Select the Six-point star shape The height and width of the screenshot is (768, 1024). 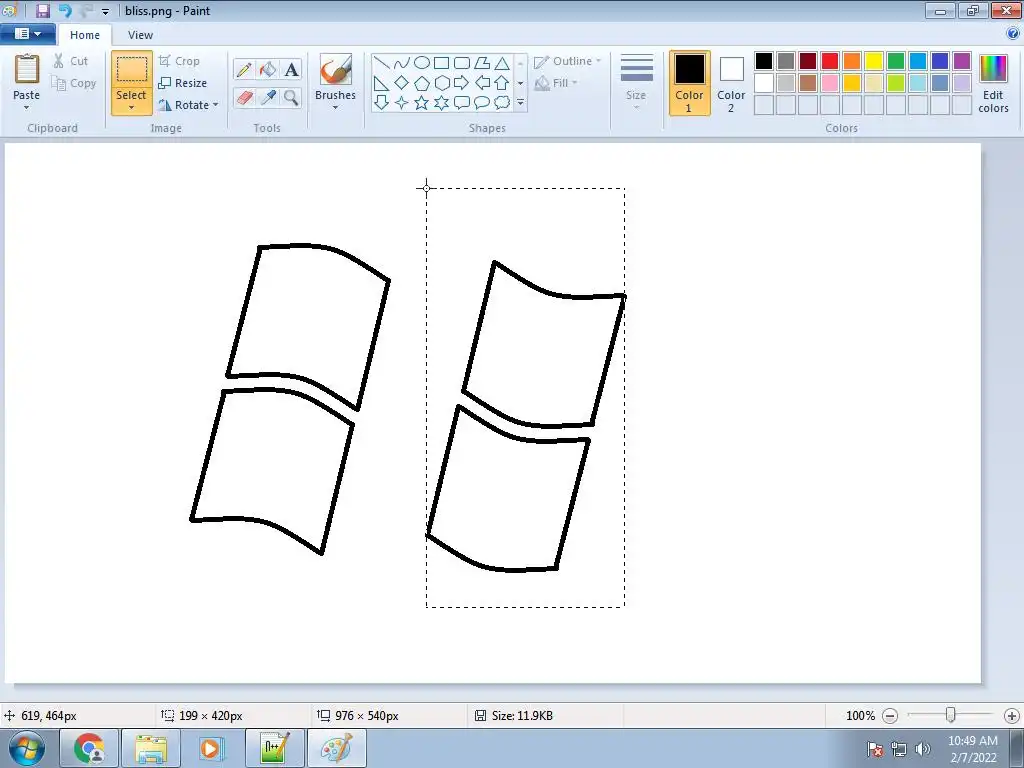(441, 103)
